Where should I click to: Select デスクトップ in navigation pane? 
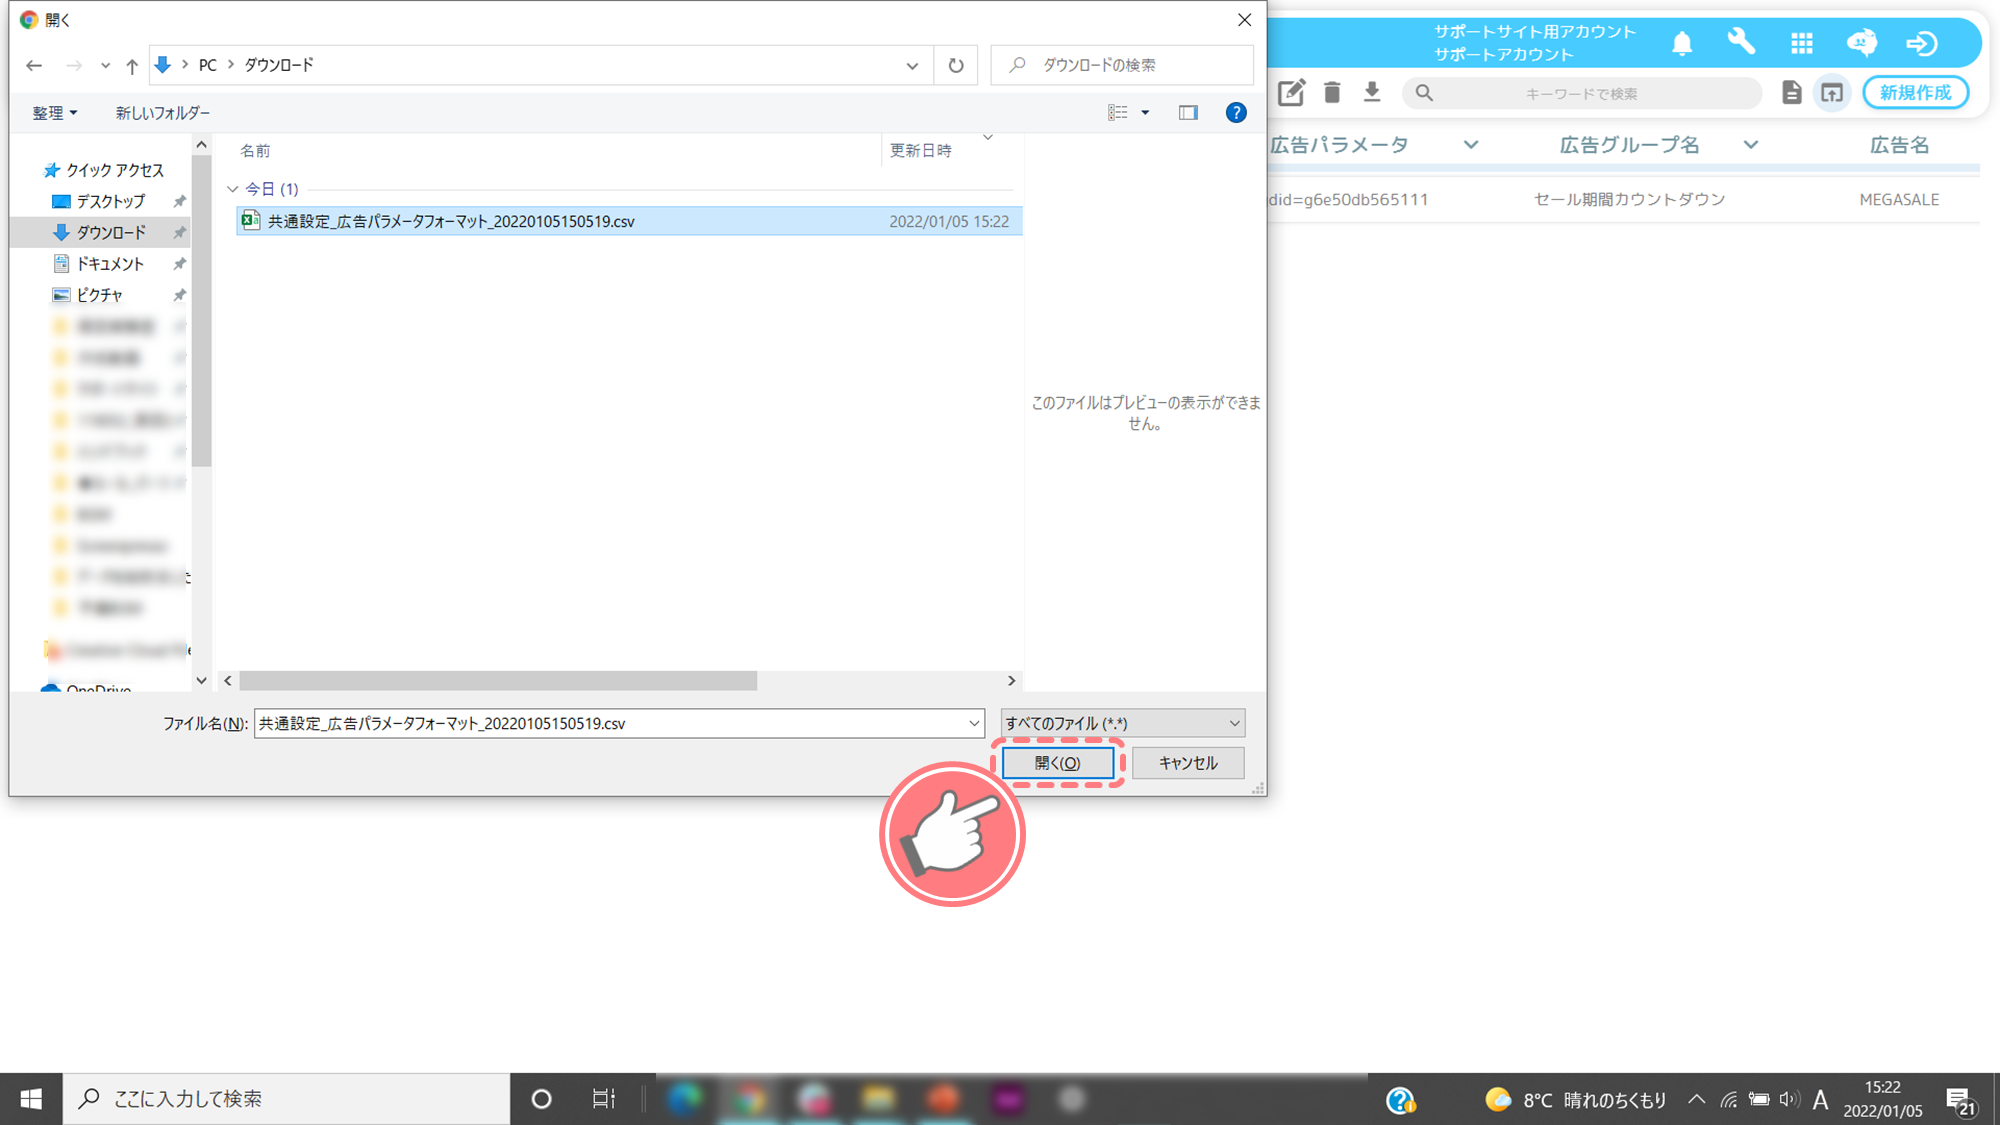coord(110,201)
